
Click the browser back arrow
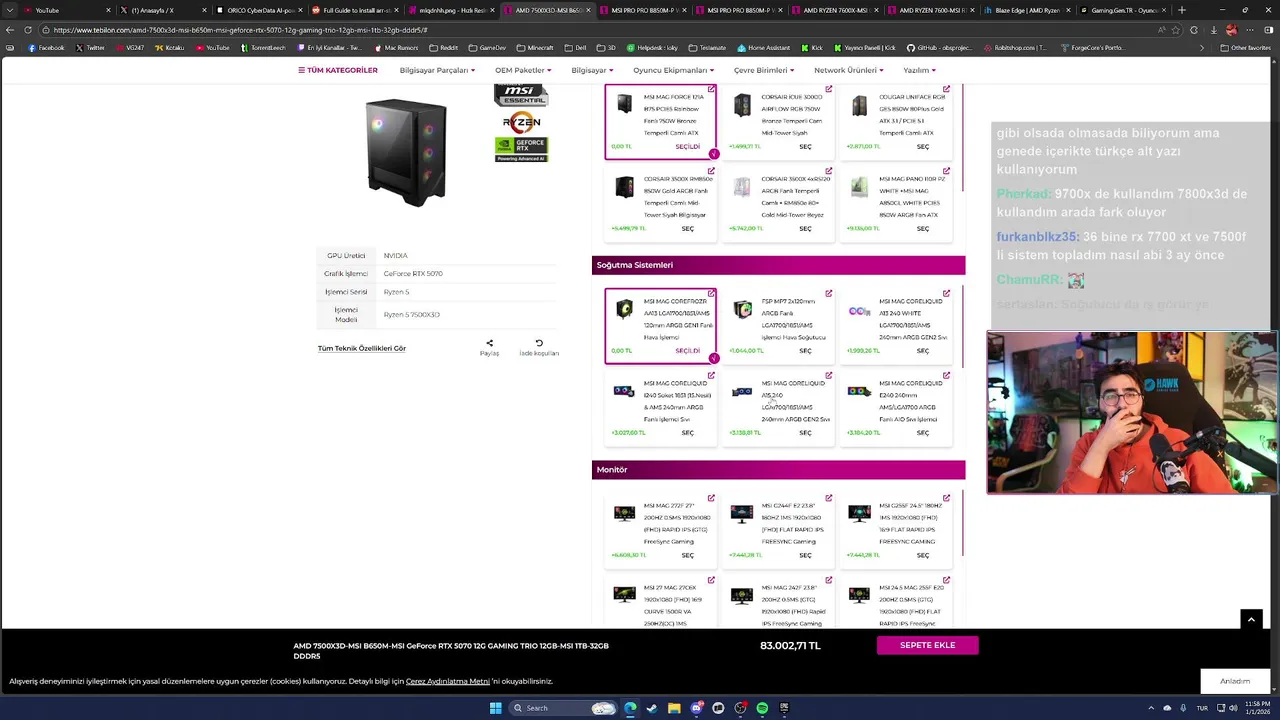click(10, 30)
